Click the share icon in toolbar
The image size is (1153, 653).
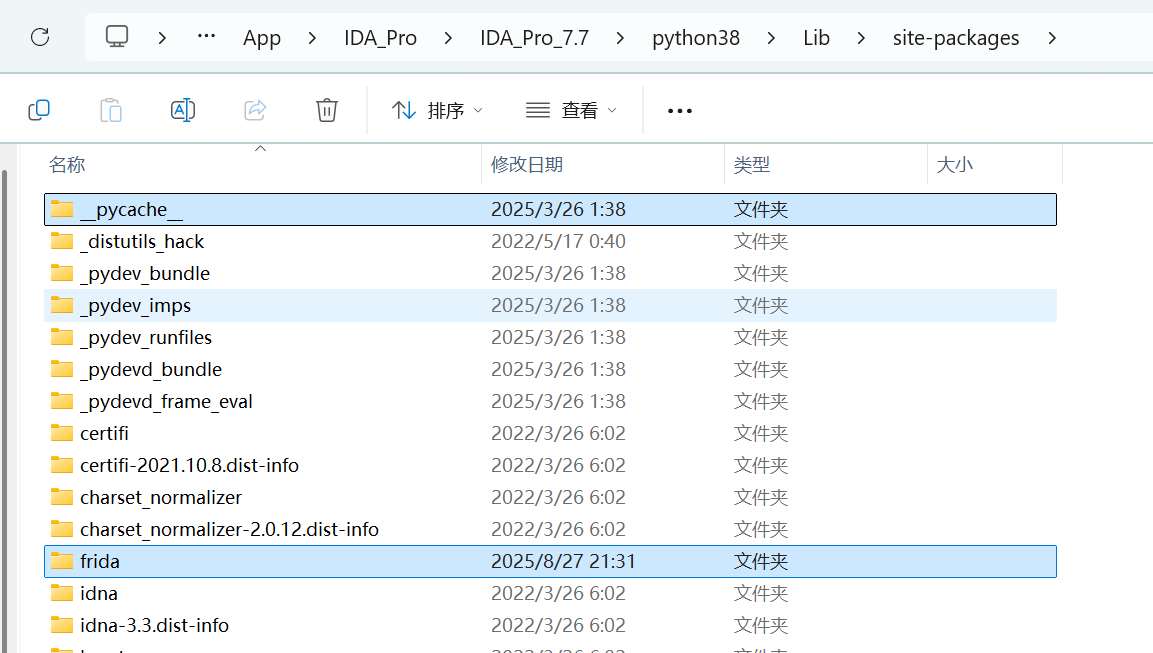click(x=254, y=110)
